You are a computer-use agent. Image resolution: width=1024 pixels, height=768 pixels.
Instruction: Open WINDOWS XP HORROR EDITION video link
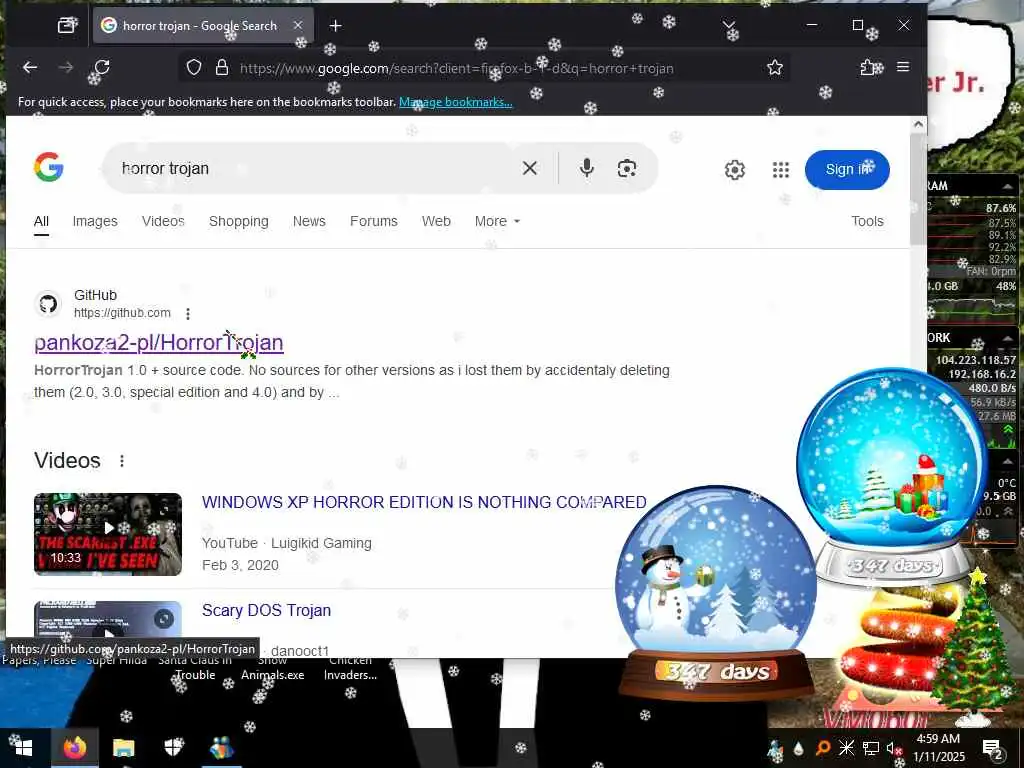(424, 502)
